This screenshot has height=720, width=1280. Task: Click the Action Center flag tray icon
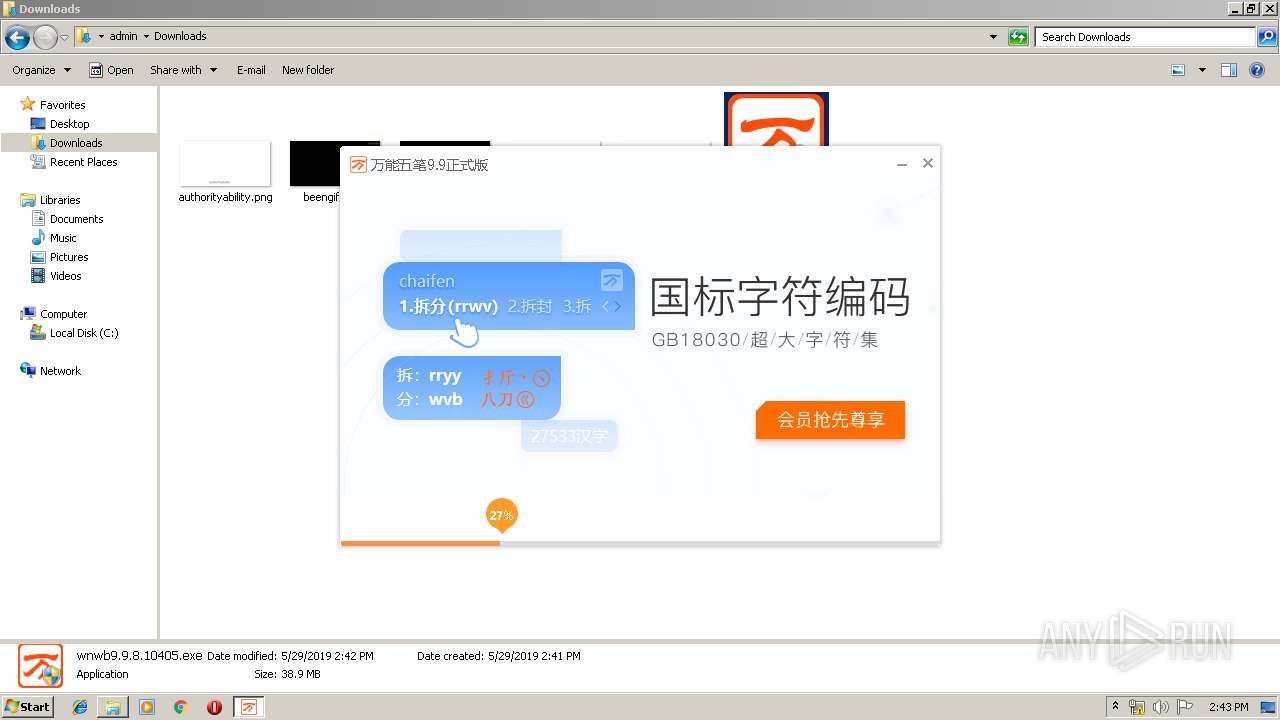(1185, 707)
